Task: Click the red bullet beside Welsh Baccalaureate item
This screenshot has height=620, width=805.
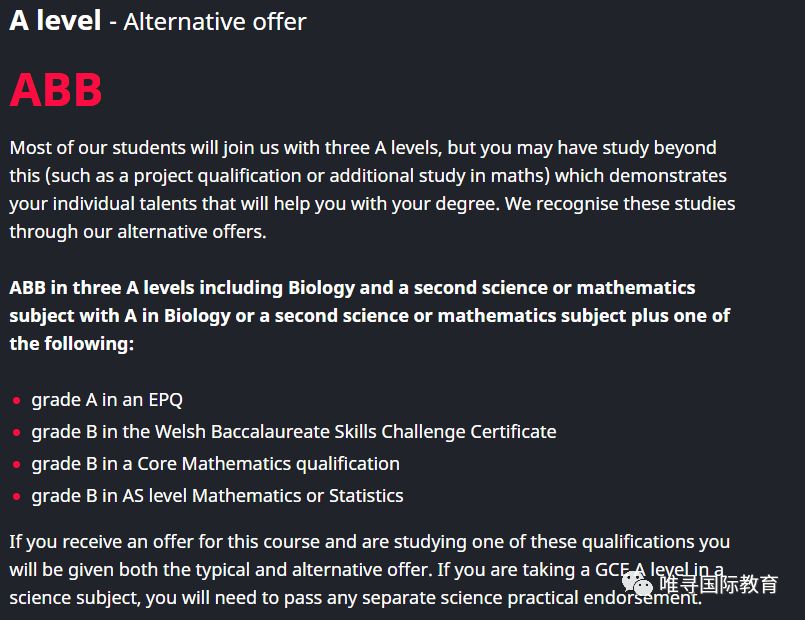Action: click(x=17, y=433)
